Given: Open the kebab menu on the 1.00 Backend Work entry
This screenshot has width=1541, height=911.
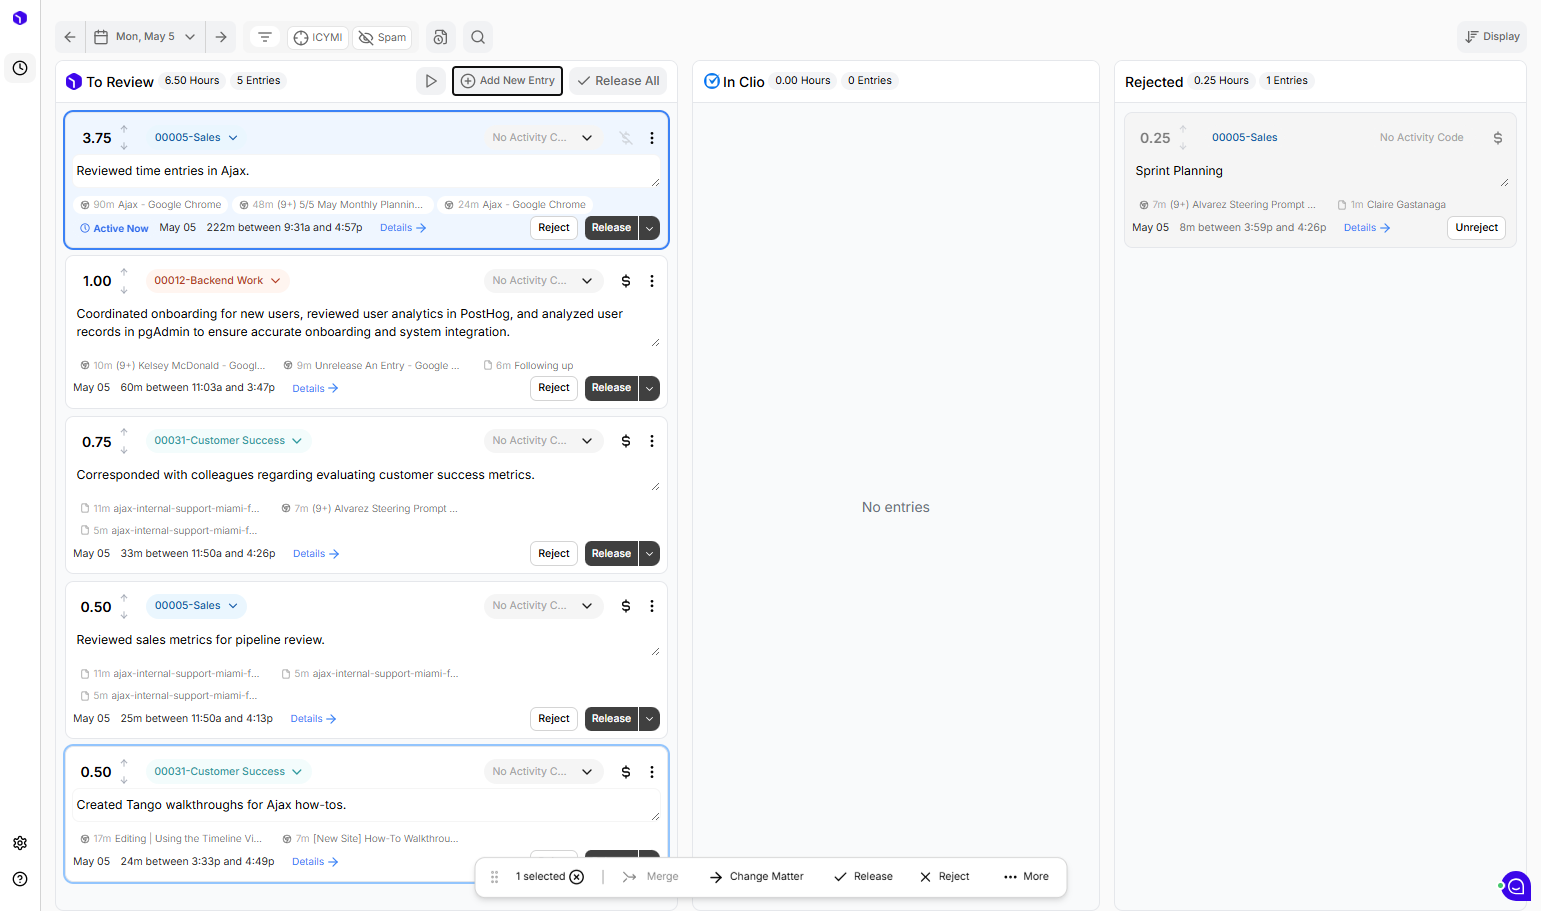Looking at the screenshot, I should click(652, 281).
